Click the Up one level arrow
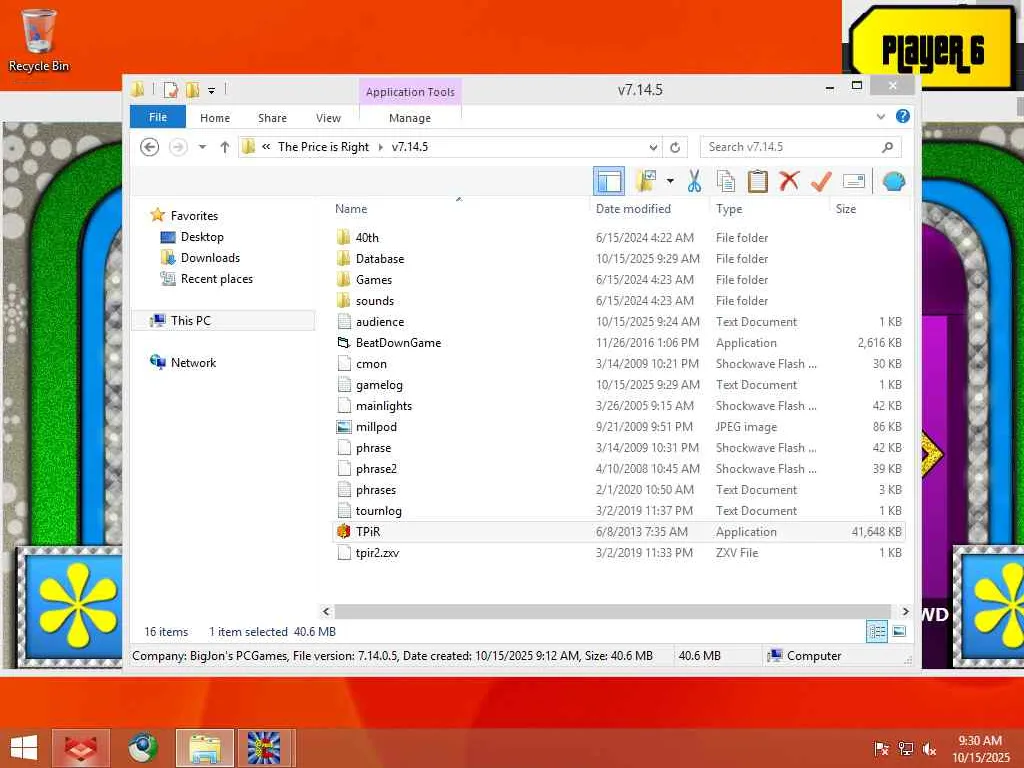The height and width of the screenshot is (768, 1024). (x=225, y=147)
